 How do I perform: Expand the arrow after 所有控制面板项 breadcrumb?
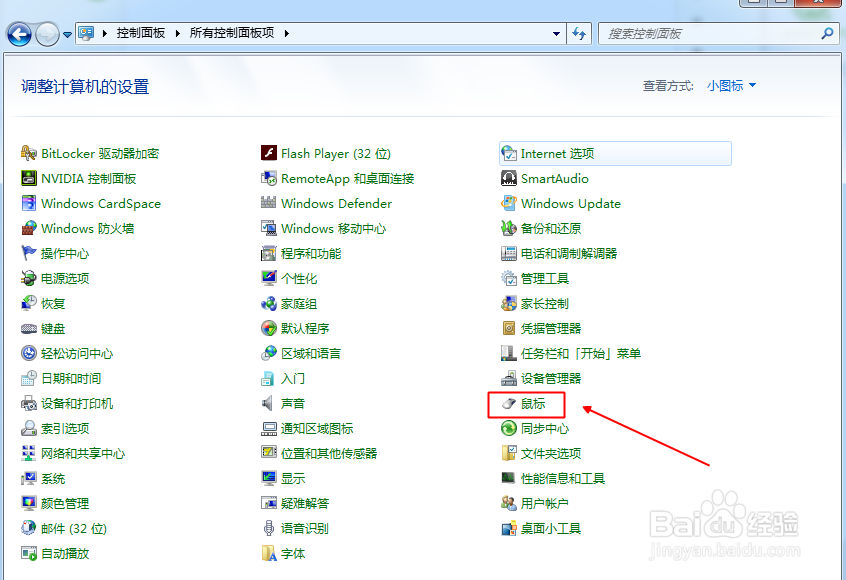[x=286, y=33]
